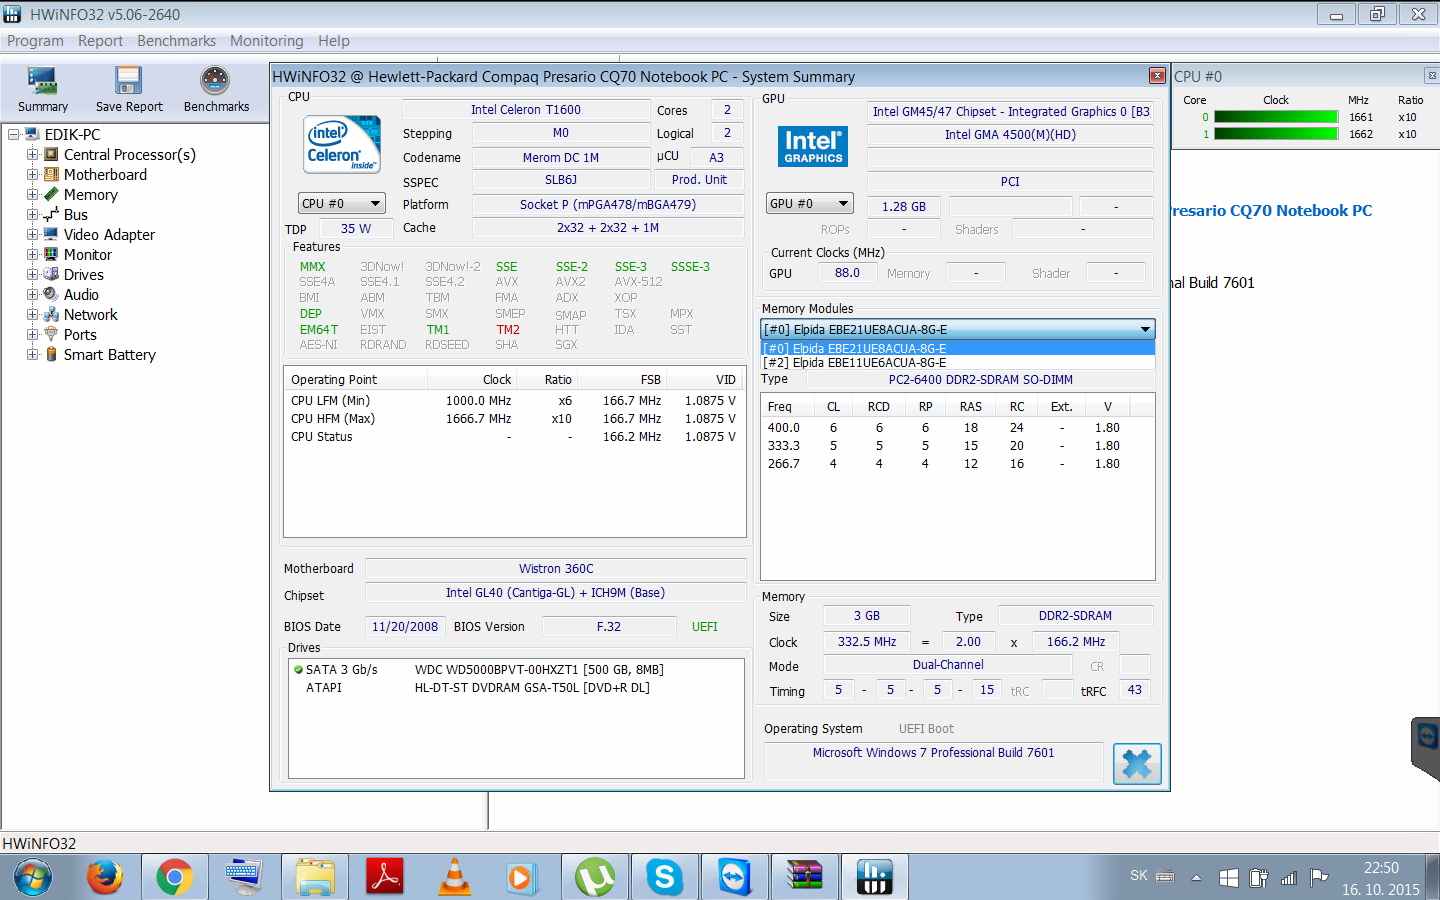
Task: Select the Drives tree icon
Action: (x=51, y=275)
